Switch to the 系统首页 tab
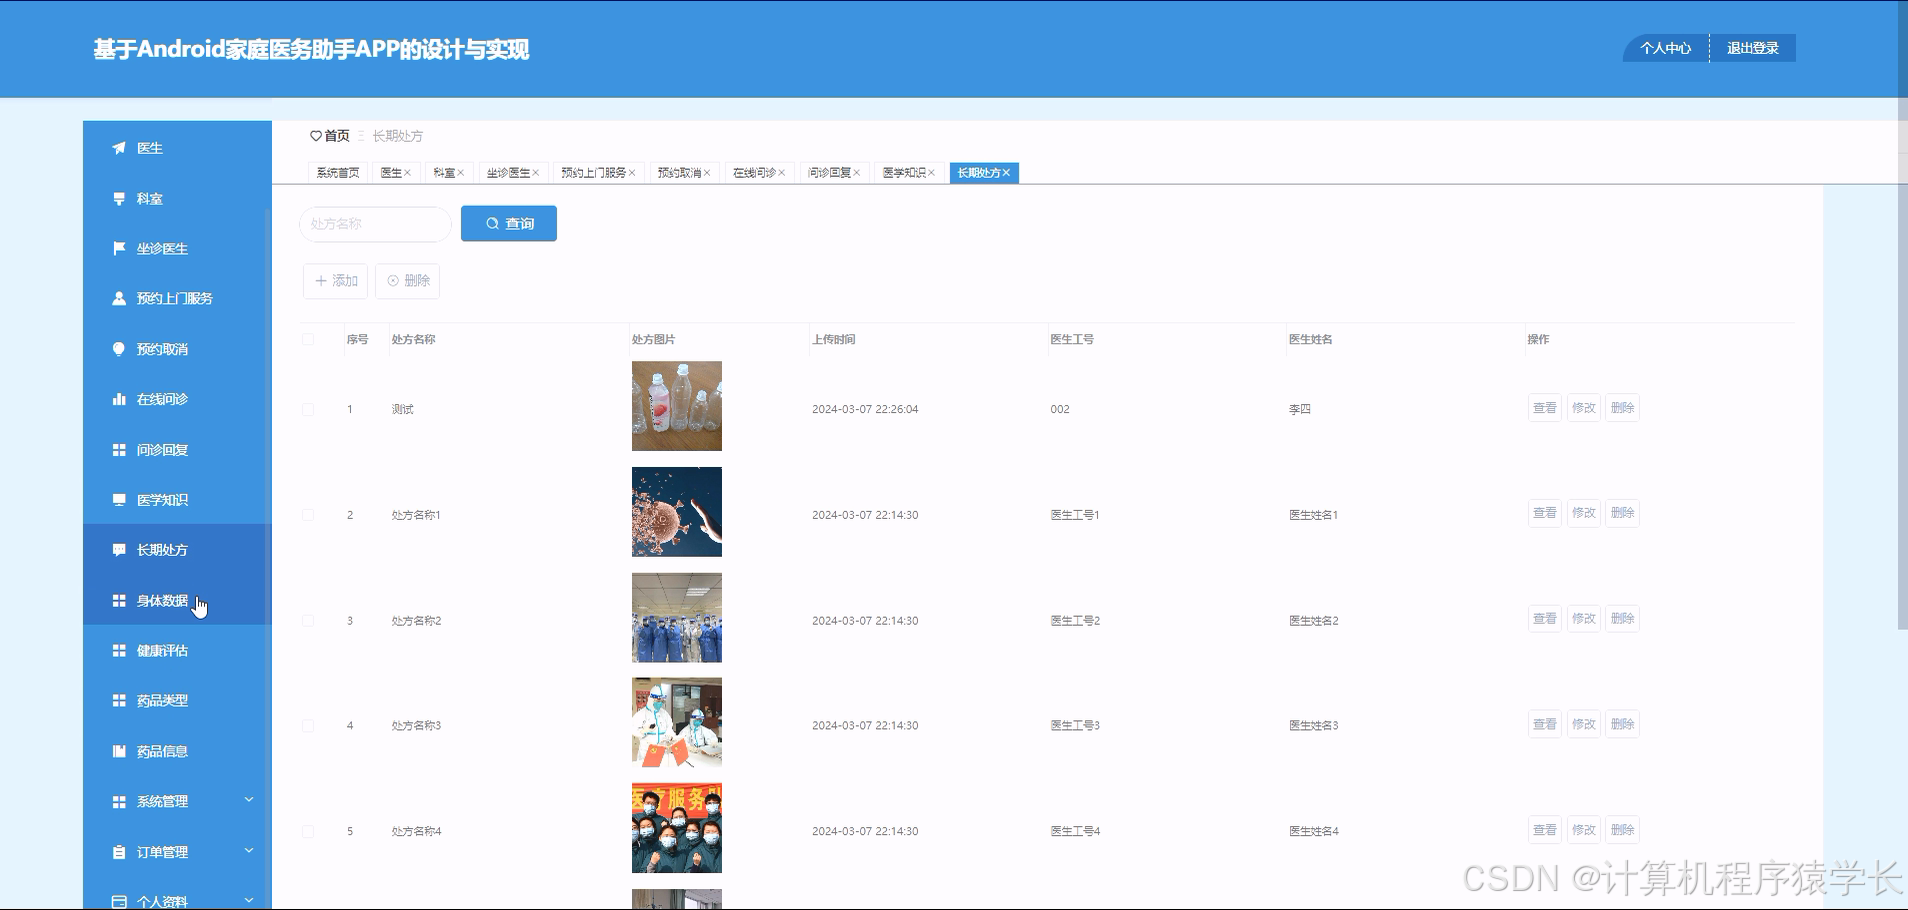Image resolution: width=1908 pixels, height=910 pixels. point(338,173)
